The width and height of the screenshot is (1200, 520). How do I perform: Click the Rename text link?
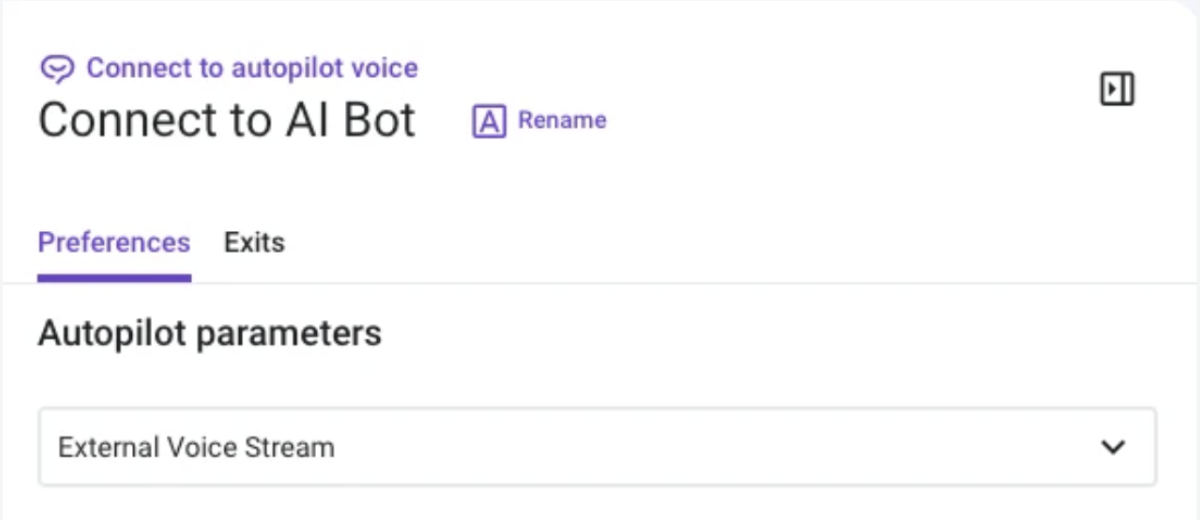click(x=562, y=121)
